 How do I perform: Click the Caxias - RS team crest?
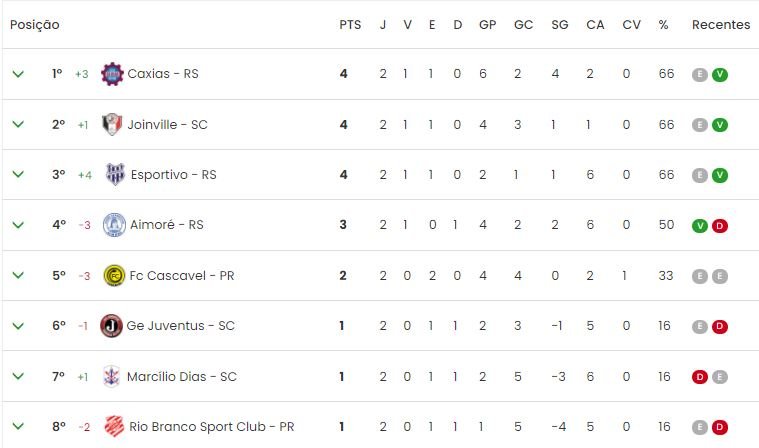click(112, 74)
